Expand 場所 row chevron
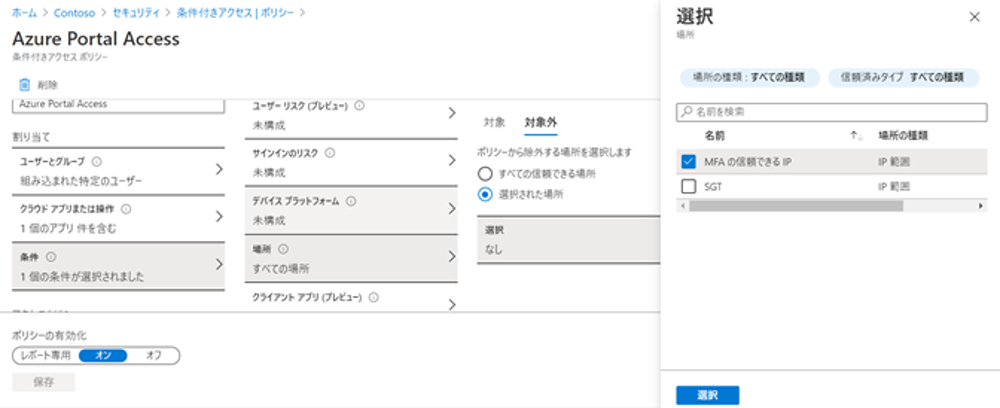 coord(452,256)
